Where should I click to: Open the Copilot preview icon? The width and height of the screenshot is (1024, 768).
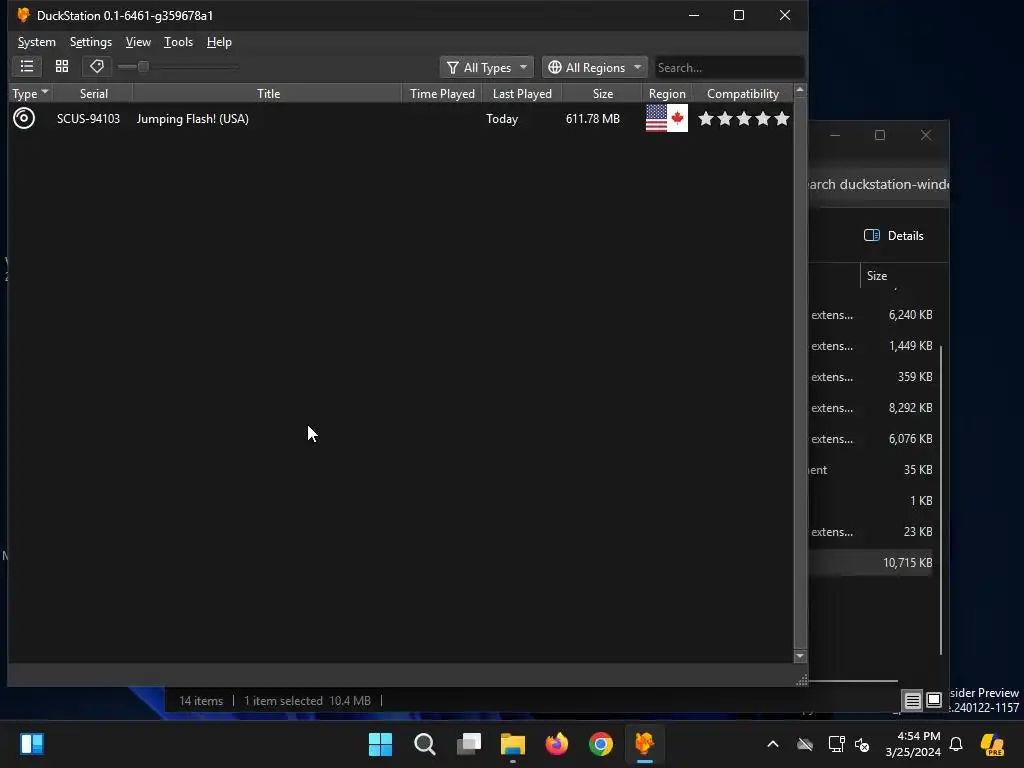(992, 744)
